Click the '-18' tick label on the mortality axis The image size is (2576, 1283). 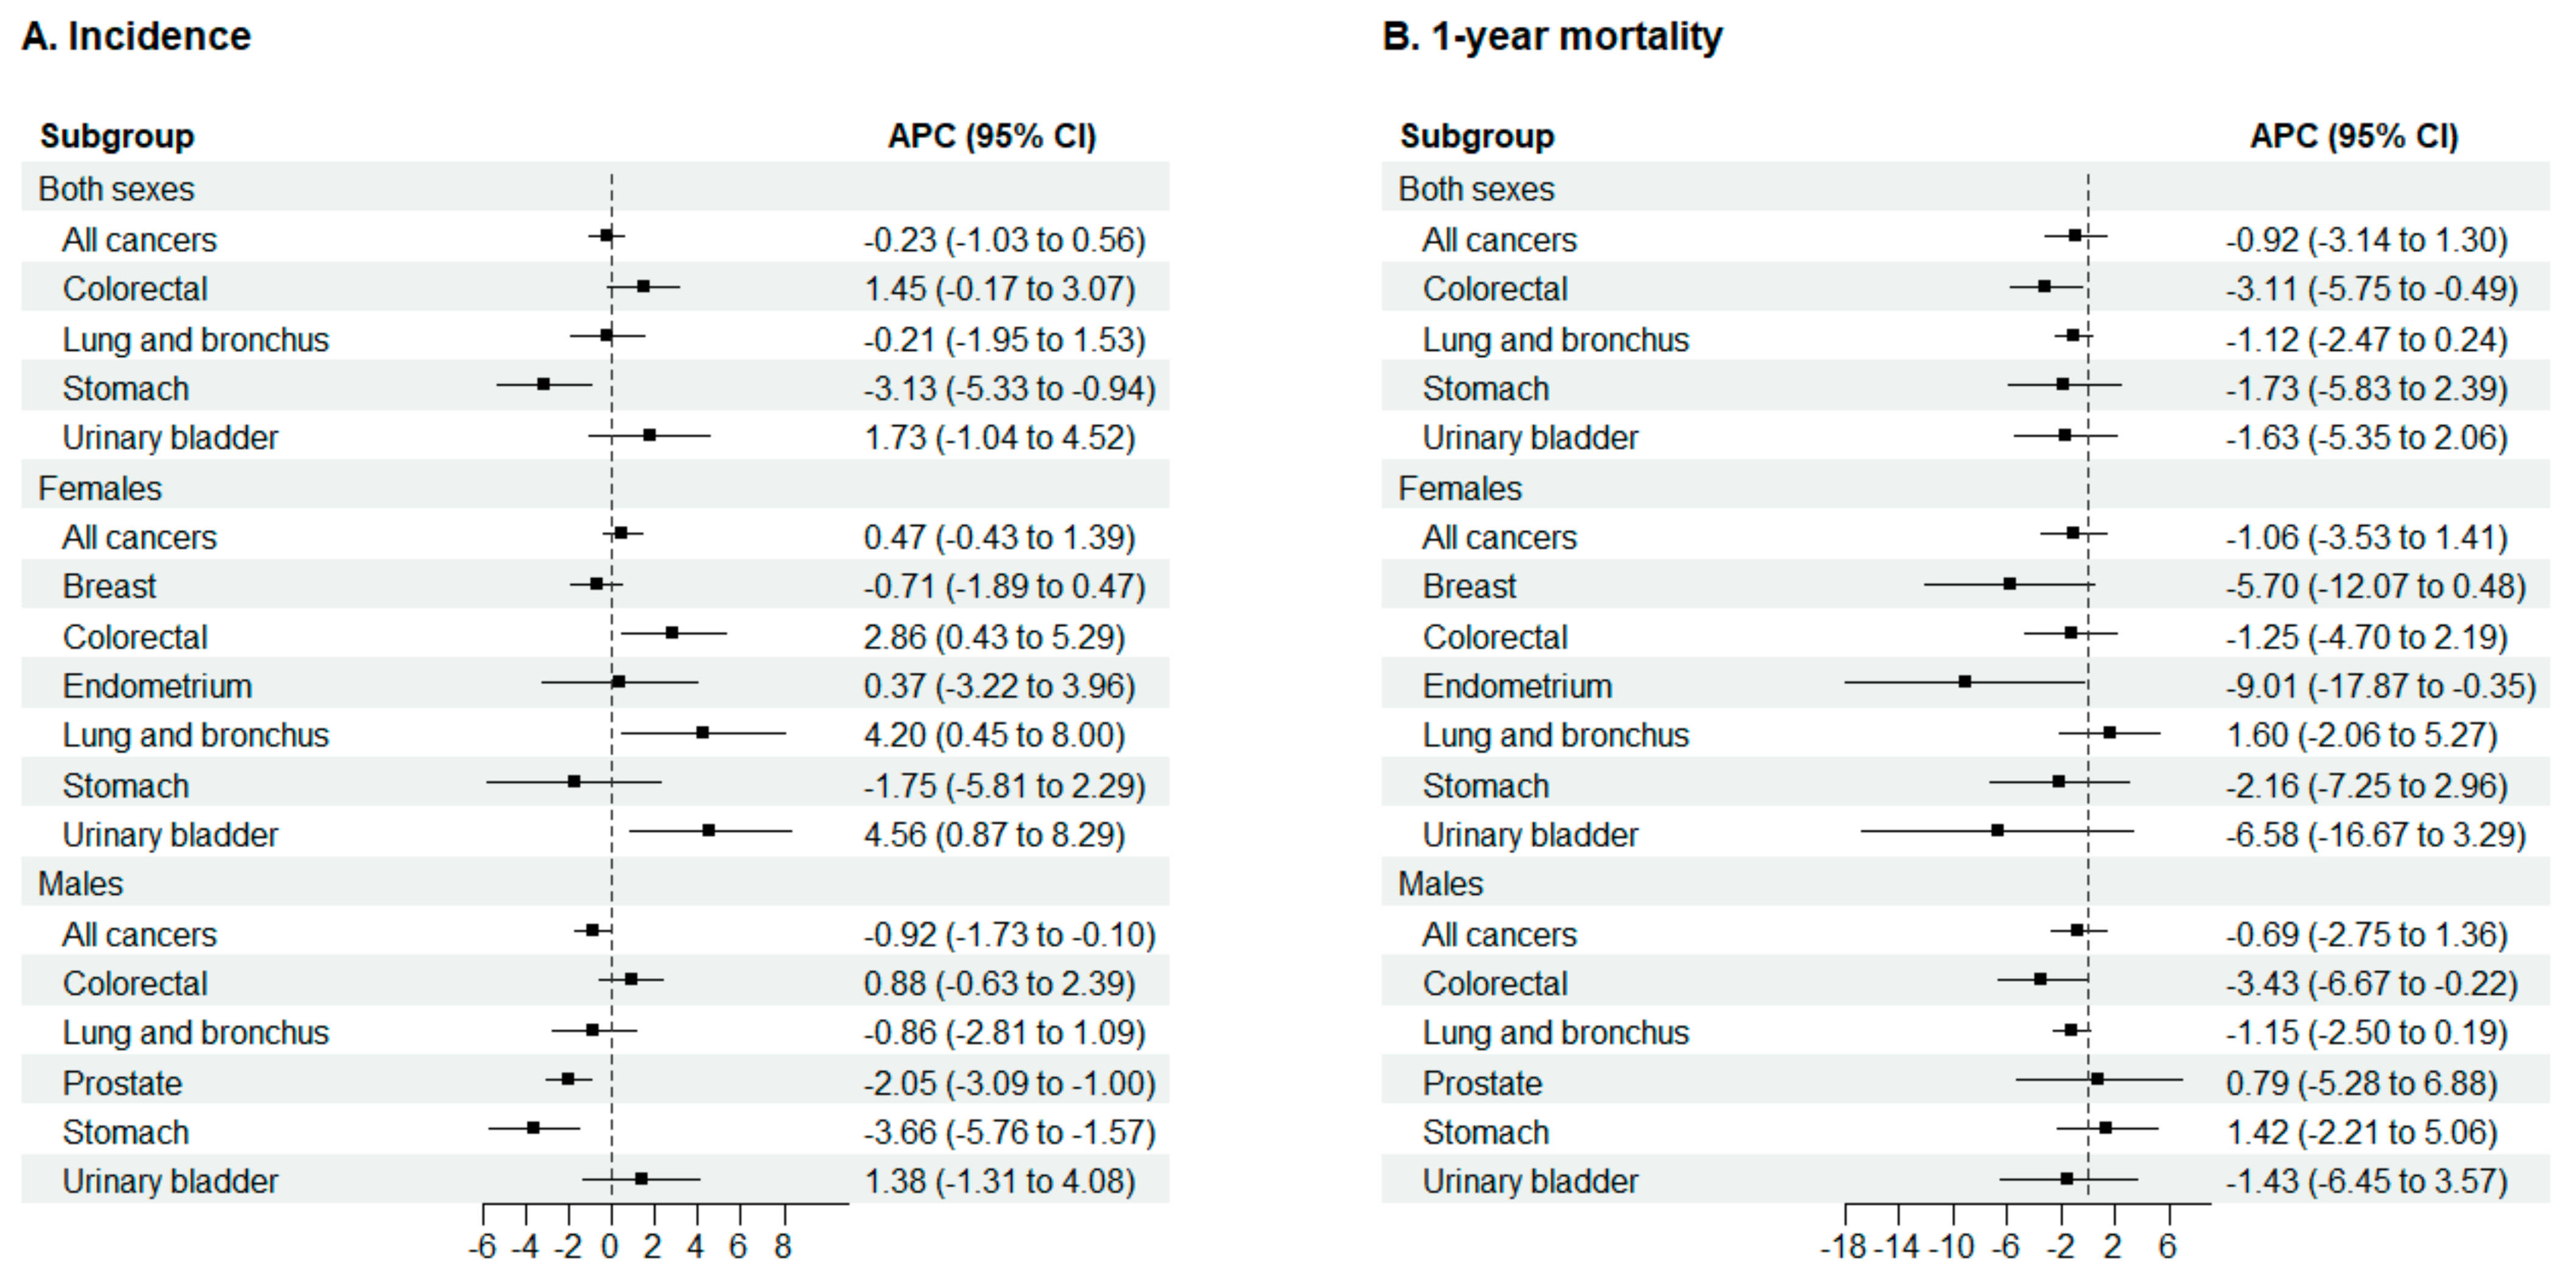tap(1843, 1247)
